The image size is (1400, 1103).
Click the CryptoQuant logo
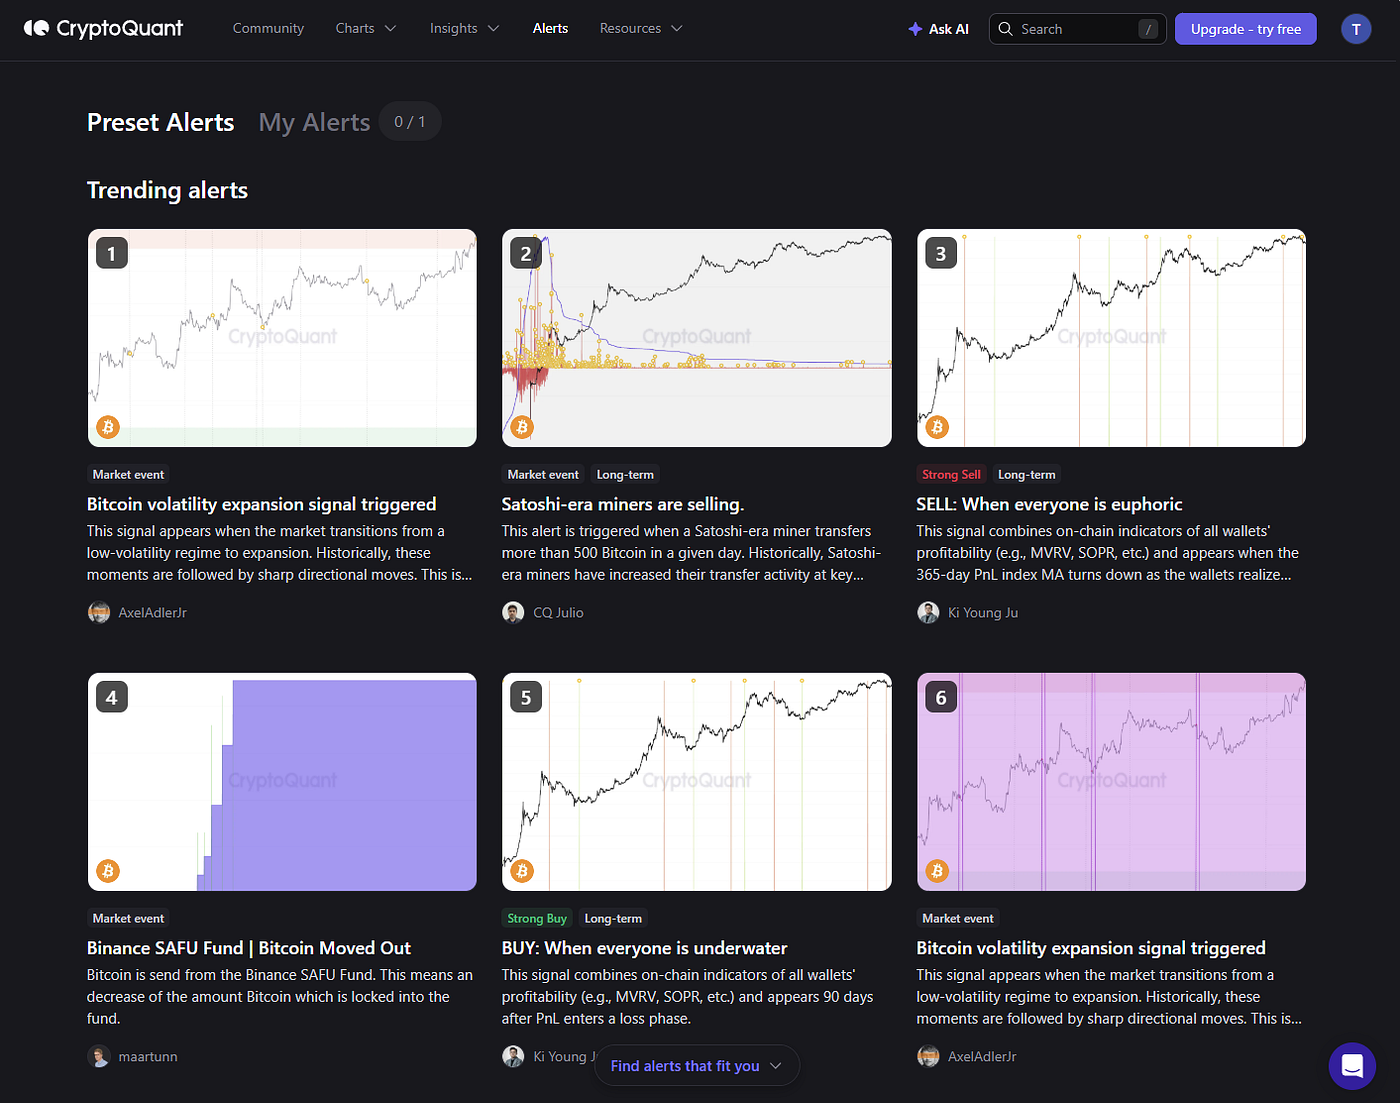[103, 28]
